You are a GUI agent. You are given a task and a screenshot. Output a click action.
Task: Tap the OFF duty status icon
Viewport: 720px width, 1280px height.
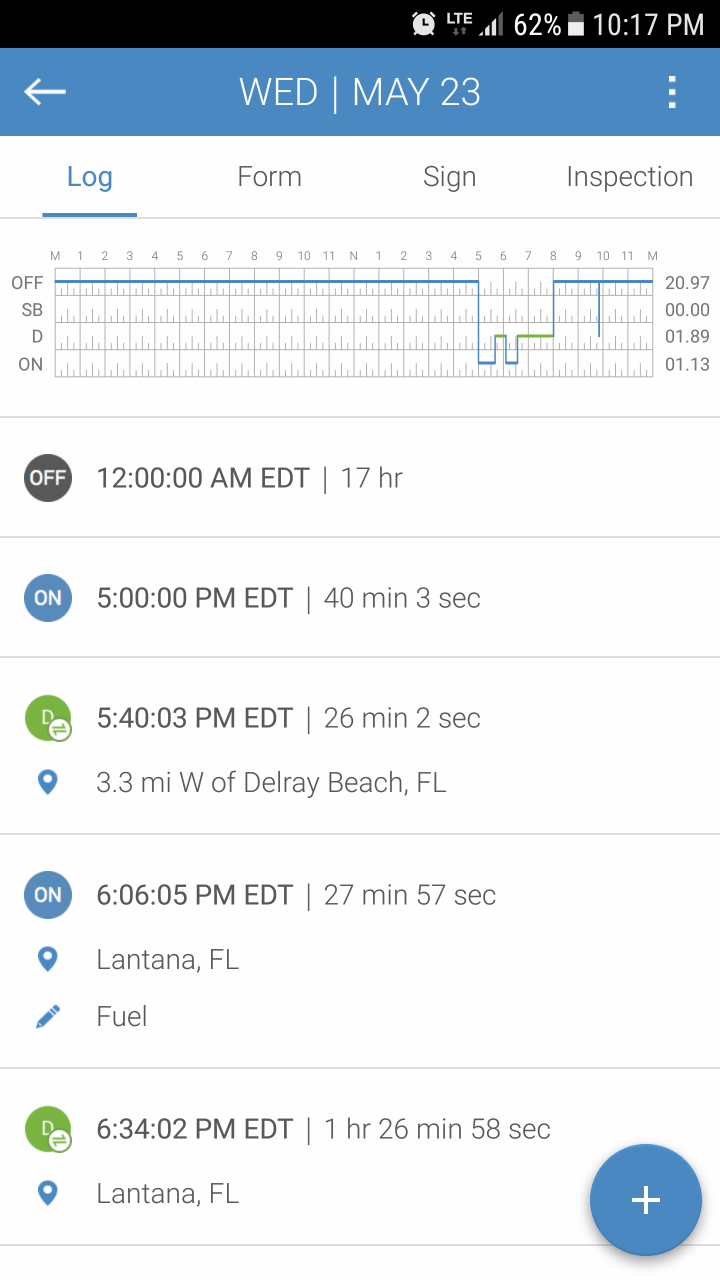[48, 478]
